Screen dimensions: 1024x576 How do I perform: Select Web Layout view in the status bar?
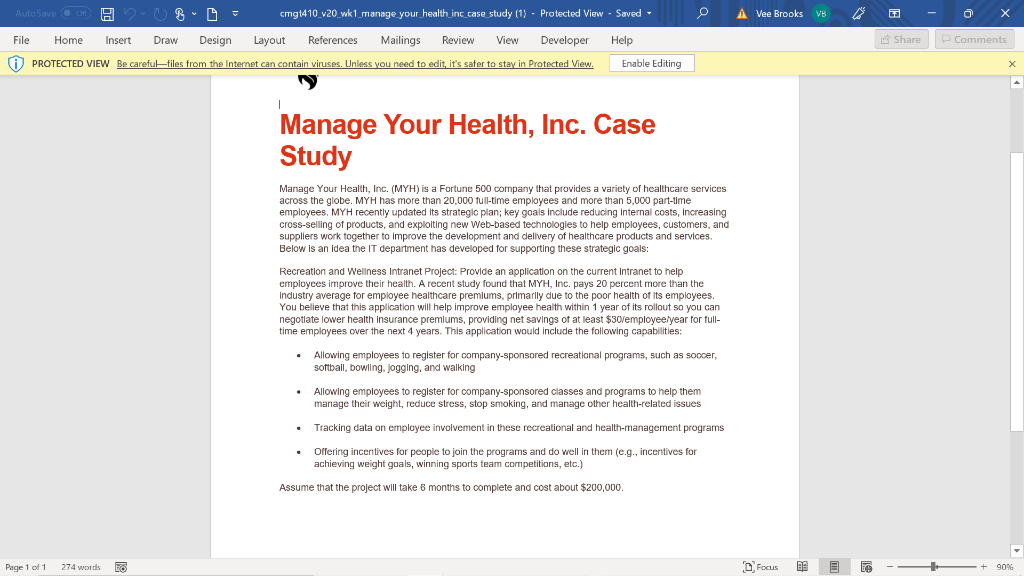868,566
